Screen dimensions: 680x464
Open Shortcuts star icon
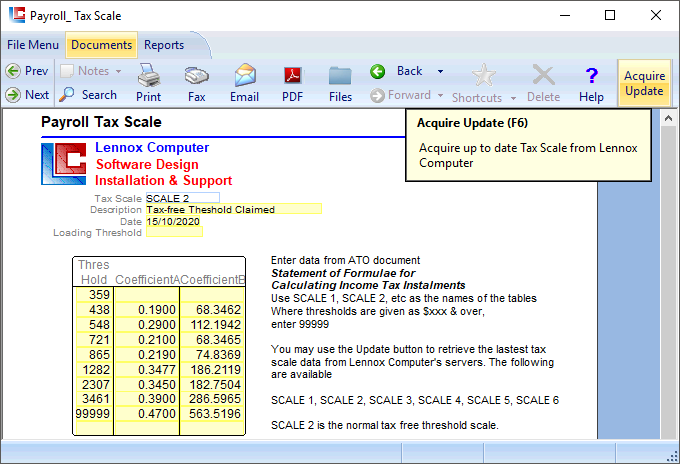(477, 83)
